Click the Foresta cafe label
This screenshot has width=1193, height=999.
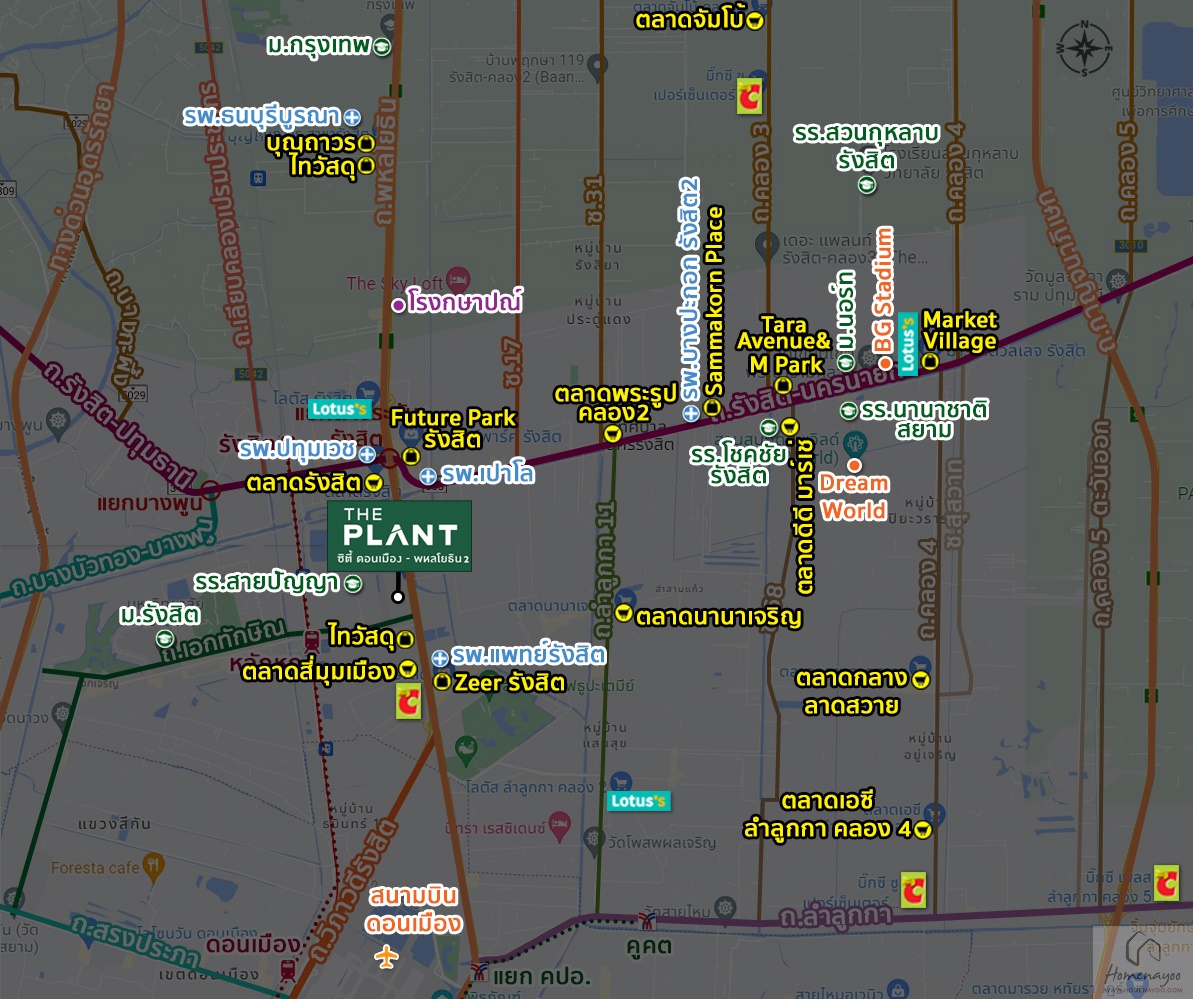[x=95, y=868]
